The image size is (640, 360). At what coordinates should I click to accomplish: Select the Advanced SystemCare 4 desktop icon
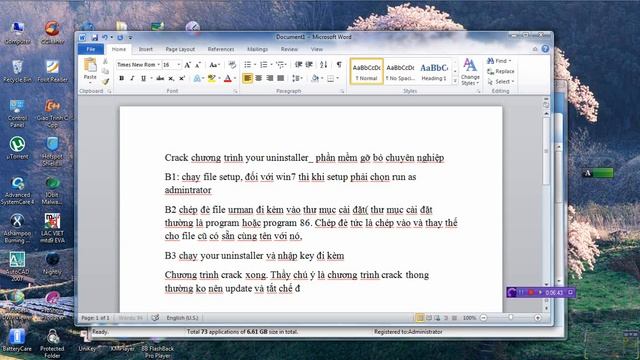tap(17, 191)
